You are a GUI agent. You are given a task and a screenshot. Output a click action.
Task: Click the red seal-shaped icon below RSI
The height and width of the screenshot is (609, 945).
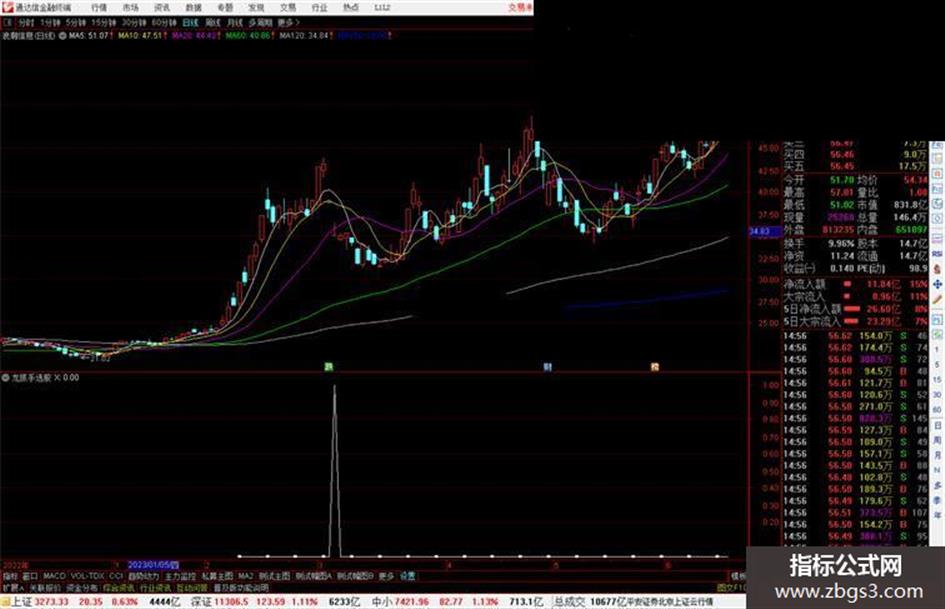pyautogui.click(x=937, y=269)
